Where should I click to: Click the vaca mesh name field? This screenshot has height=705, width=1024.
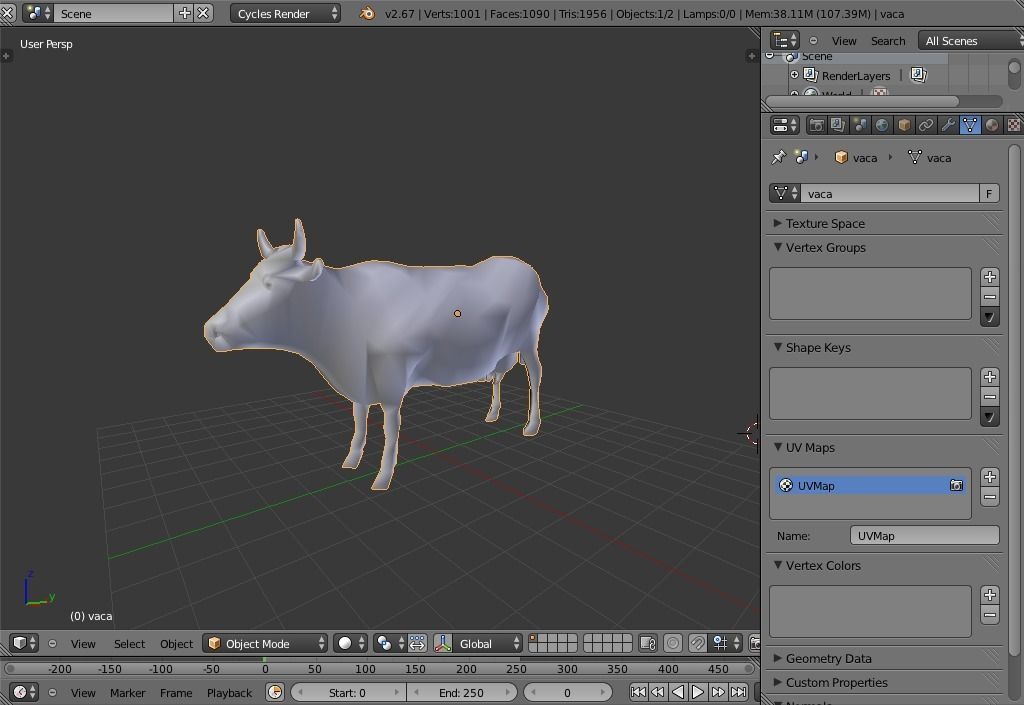889,193
